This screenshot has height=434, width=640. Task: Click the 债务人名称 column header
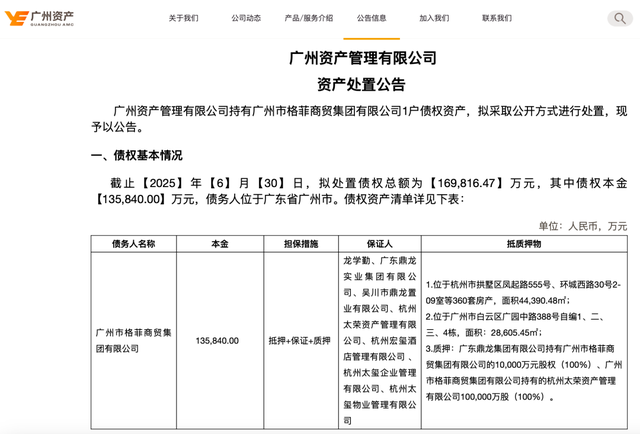[133, 244]
